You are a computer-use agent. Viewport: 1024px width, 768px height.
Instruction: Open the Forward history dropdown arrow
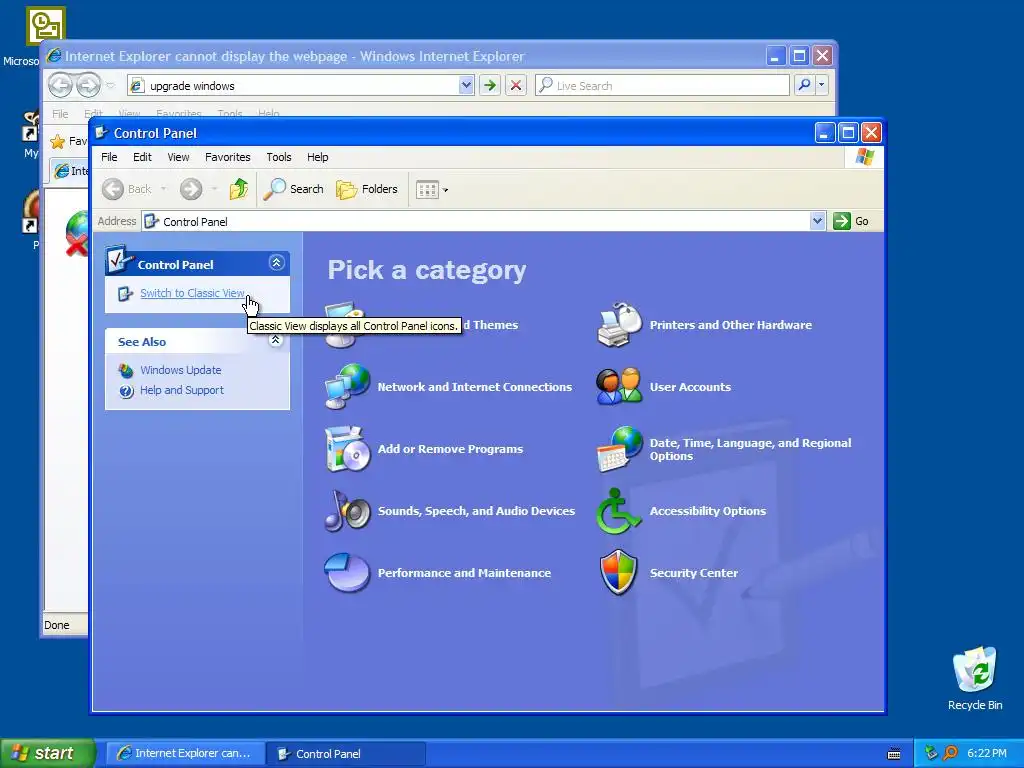214,189
